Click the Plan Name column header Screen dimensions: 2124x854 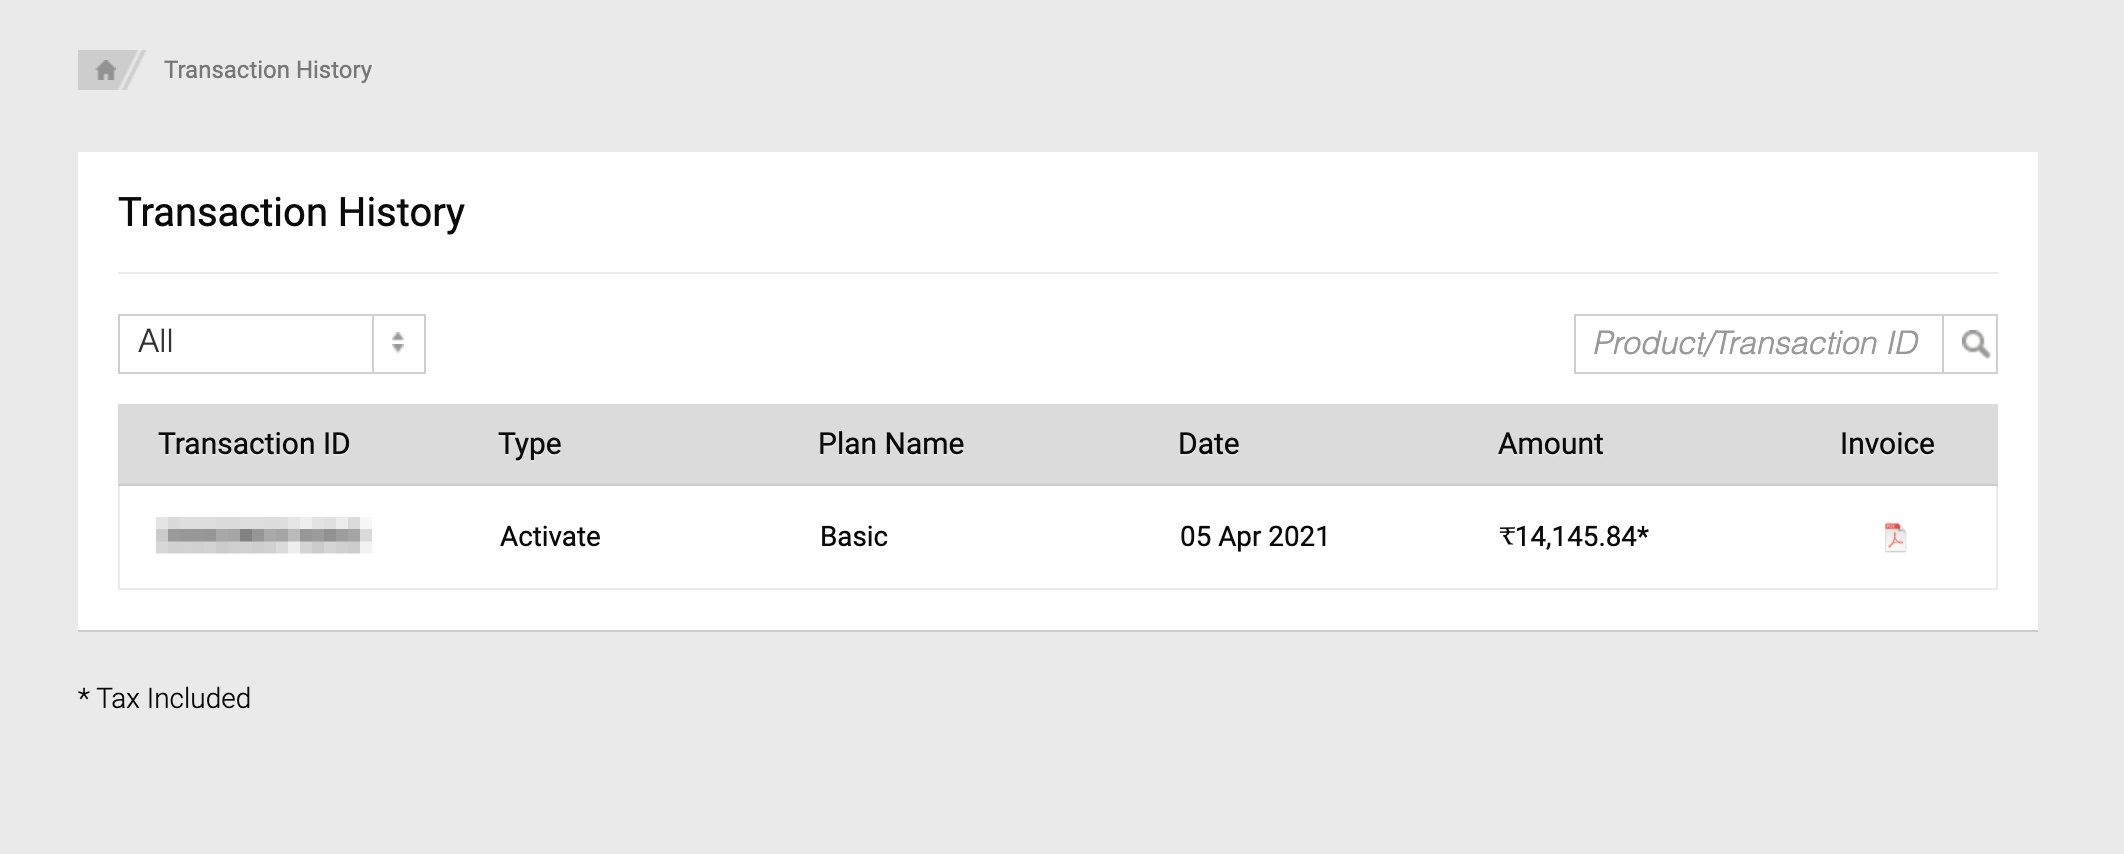[890, 444]
